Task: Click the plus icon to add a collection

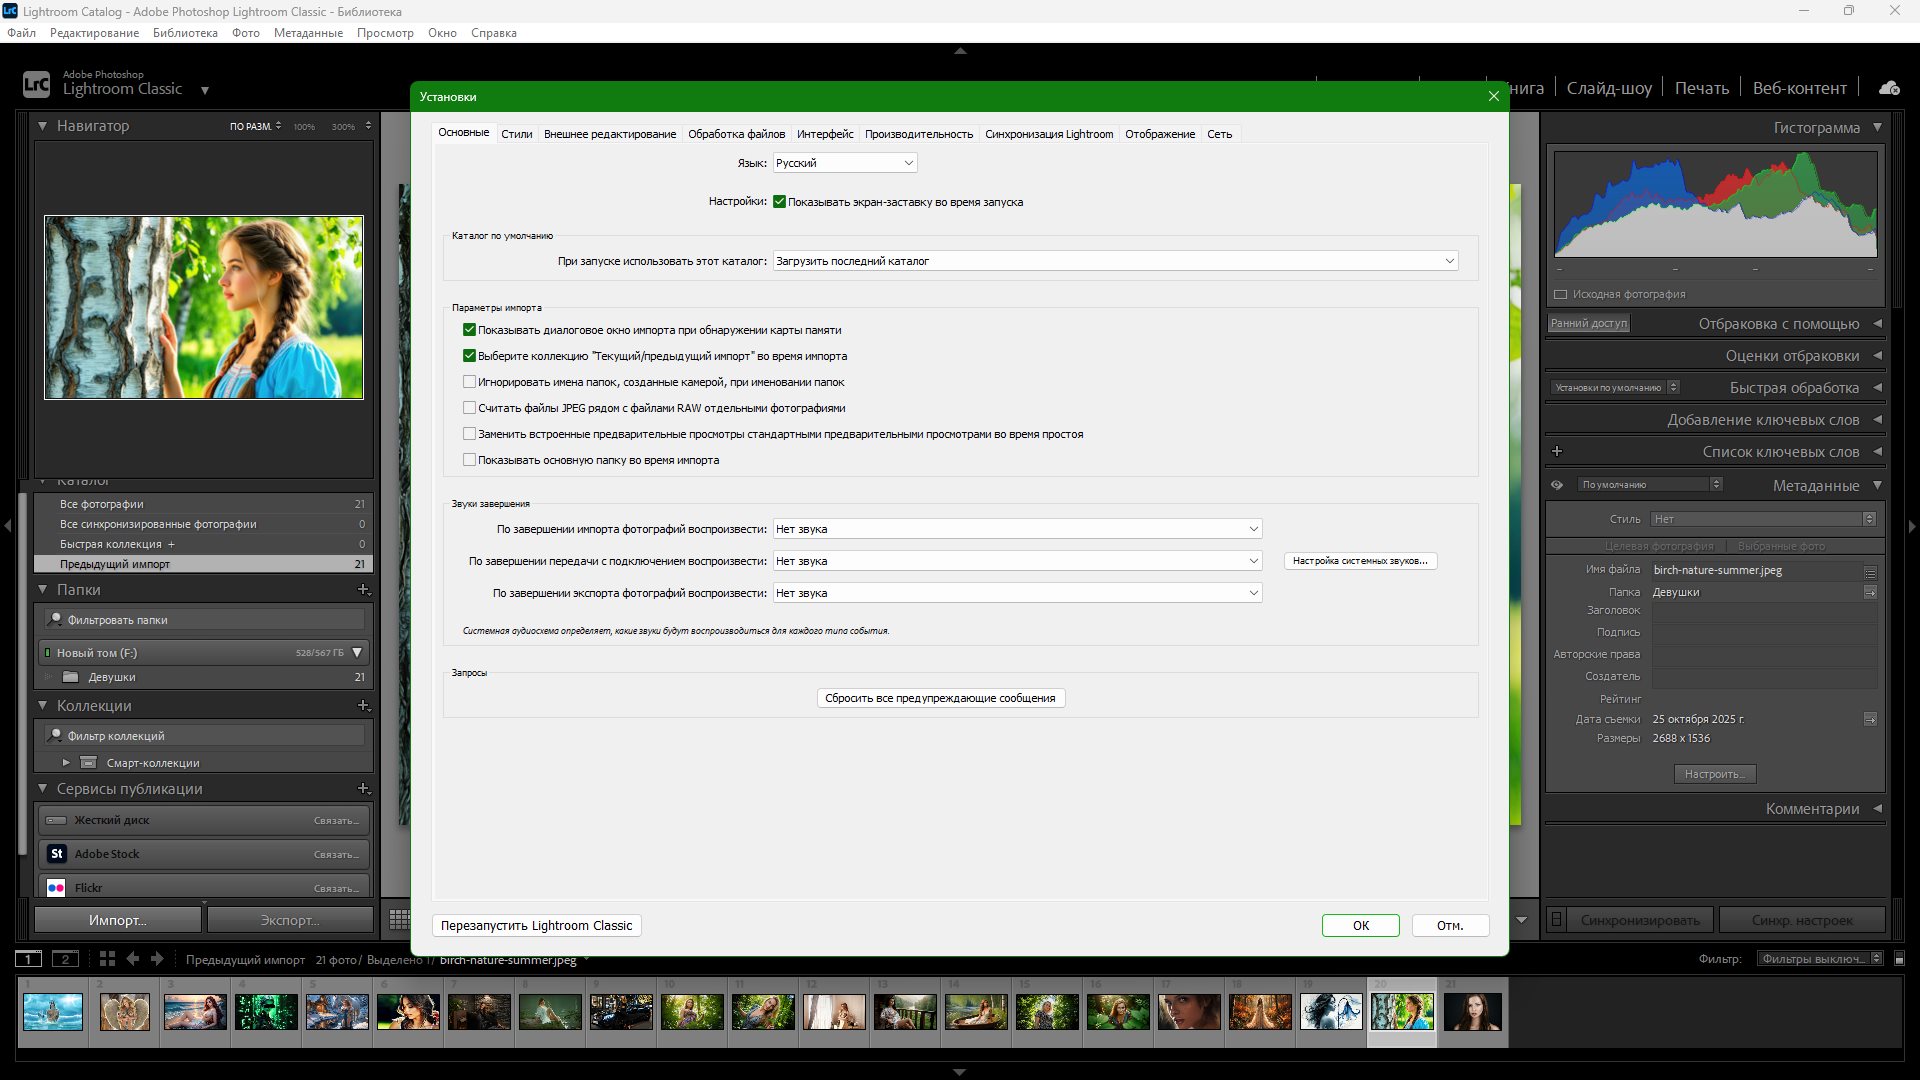Action: [x=364, y=706]
